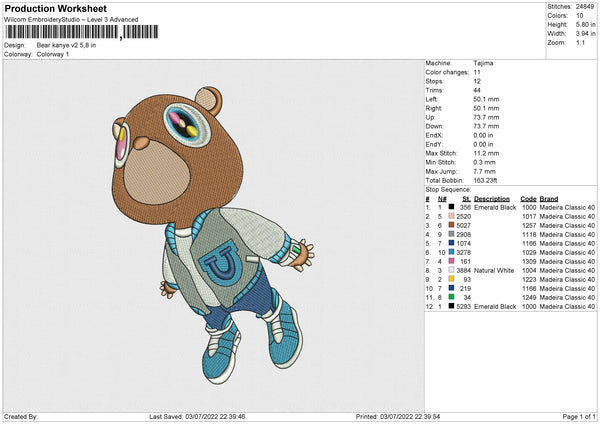
Task: Click the 'Colorway 1' value
Action: point(53,54)
